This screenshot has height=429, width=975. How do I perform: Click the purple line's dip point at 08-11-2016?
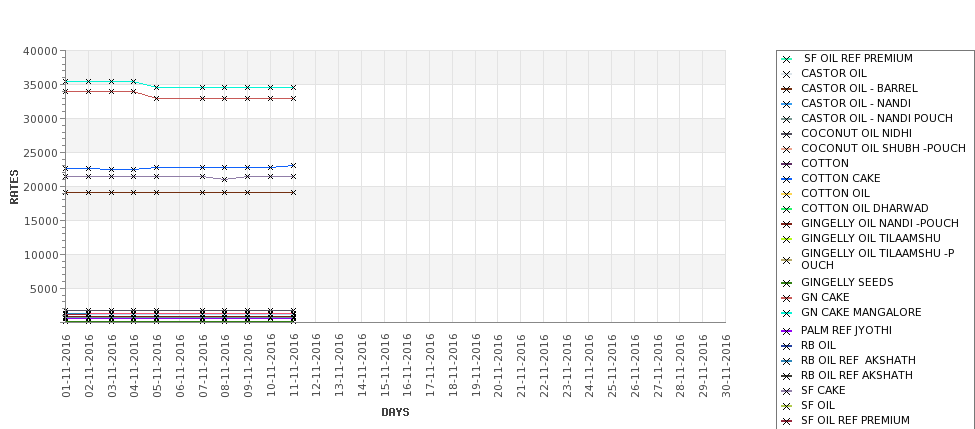225,180
